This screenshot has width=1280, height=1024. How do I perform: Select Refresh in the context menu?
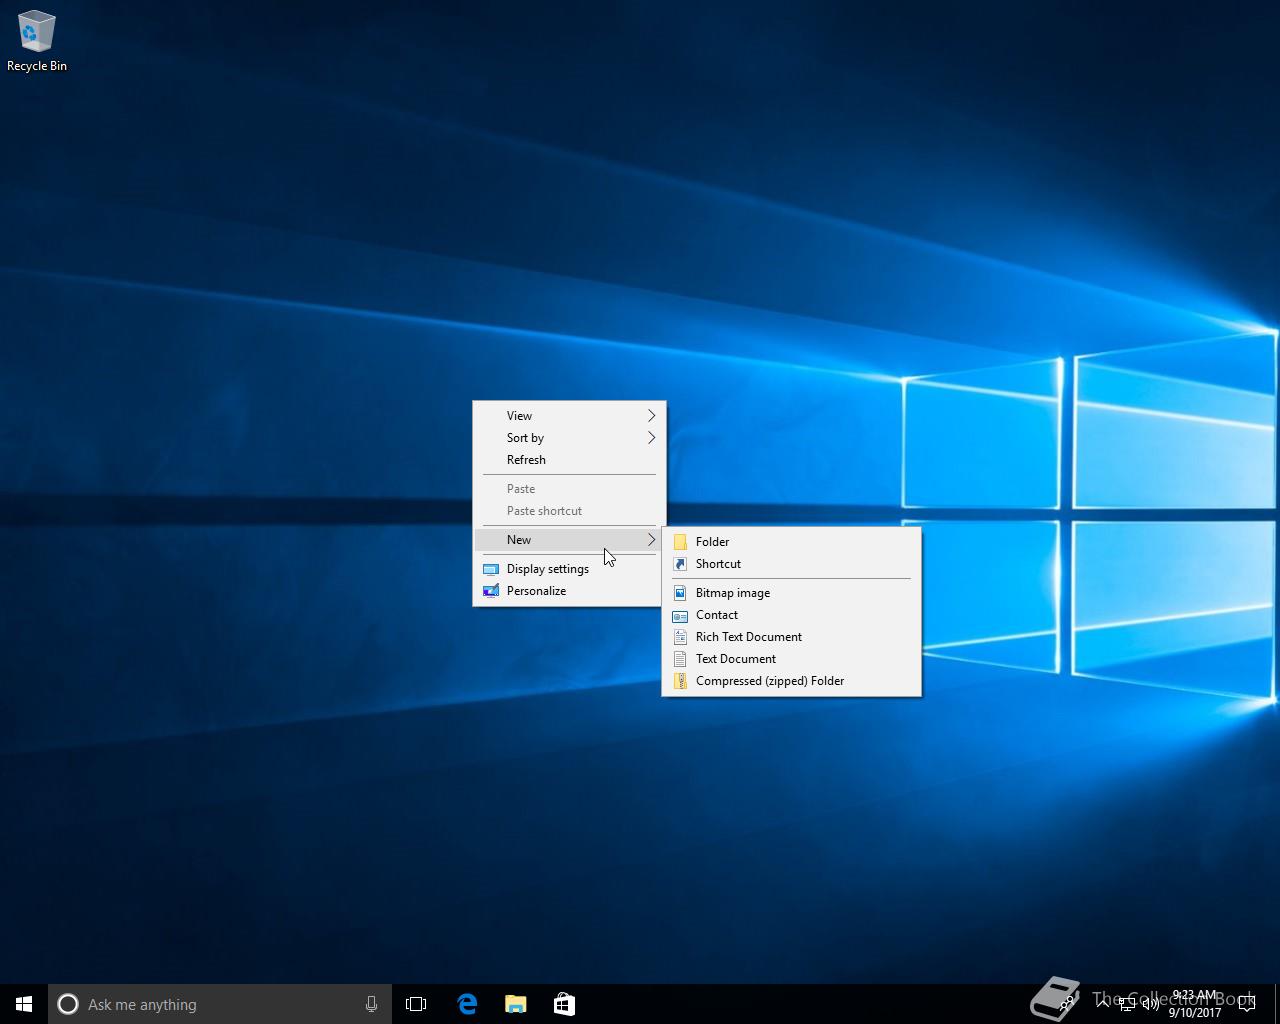[569, 460]
